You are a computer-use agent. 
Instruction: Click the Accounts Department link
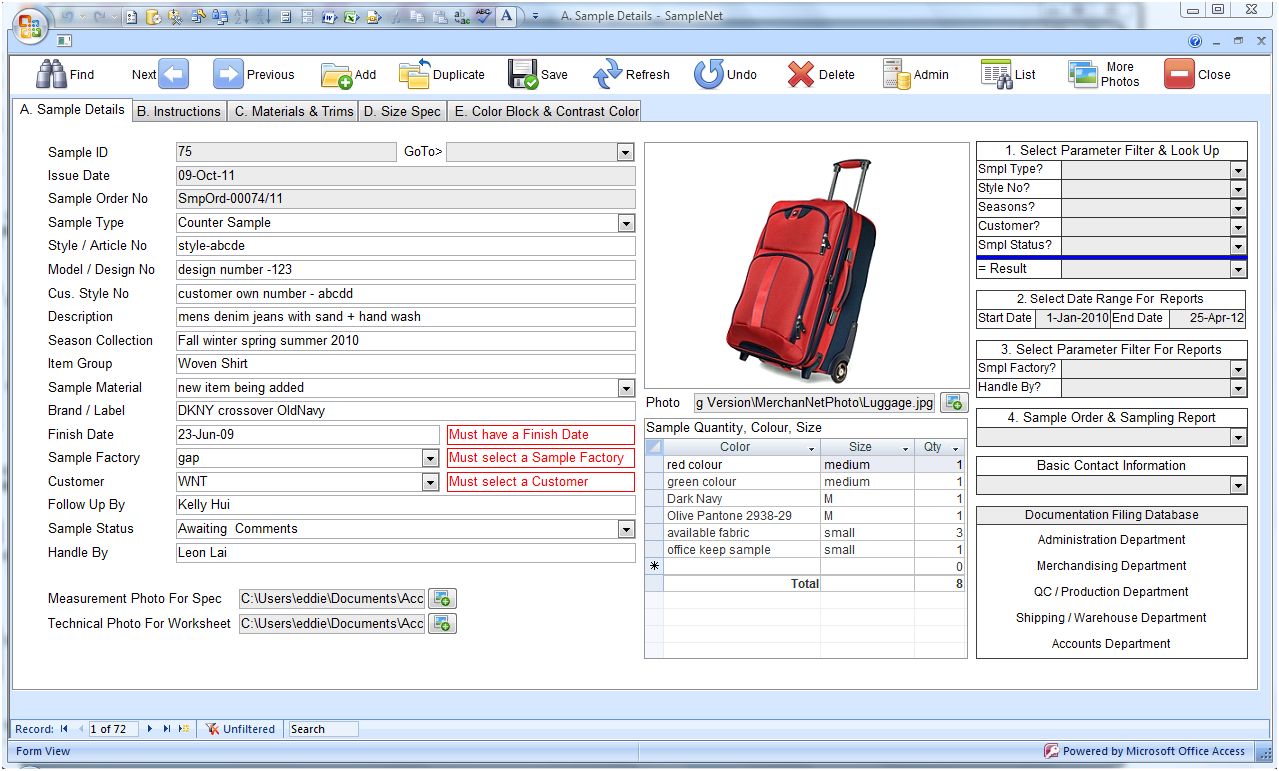pyautogui.click(x=1111, y=644)
